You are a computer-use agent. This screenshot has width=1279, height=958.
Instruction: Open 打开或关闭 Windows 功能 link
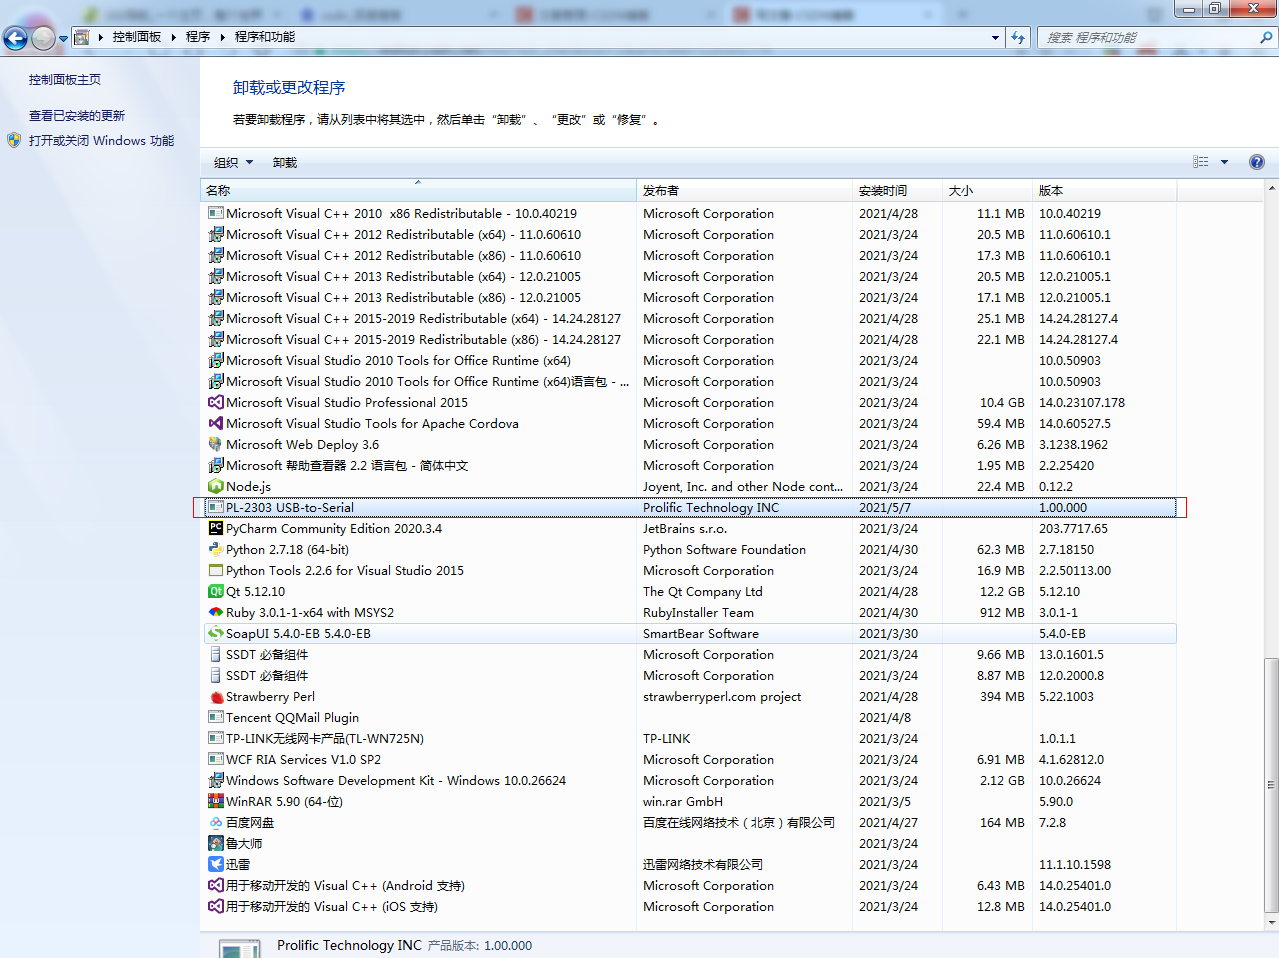tap(101, 141)
